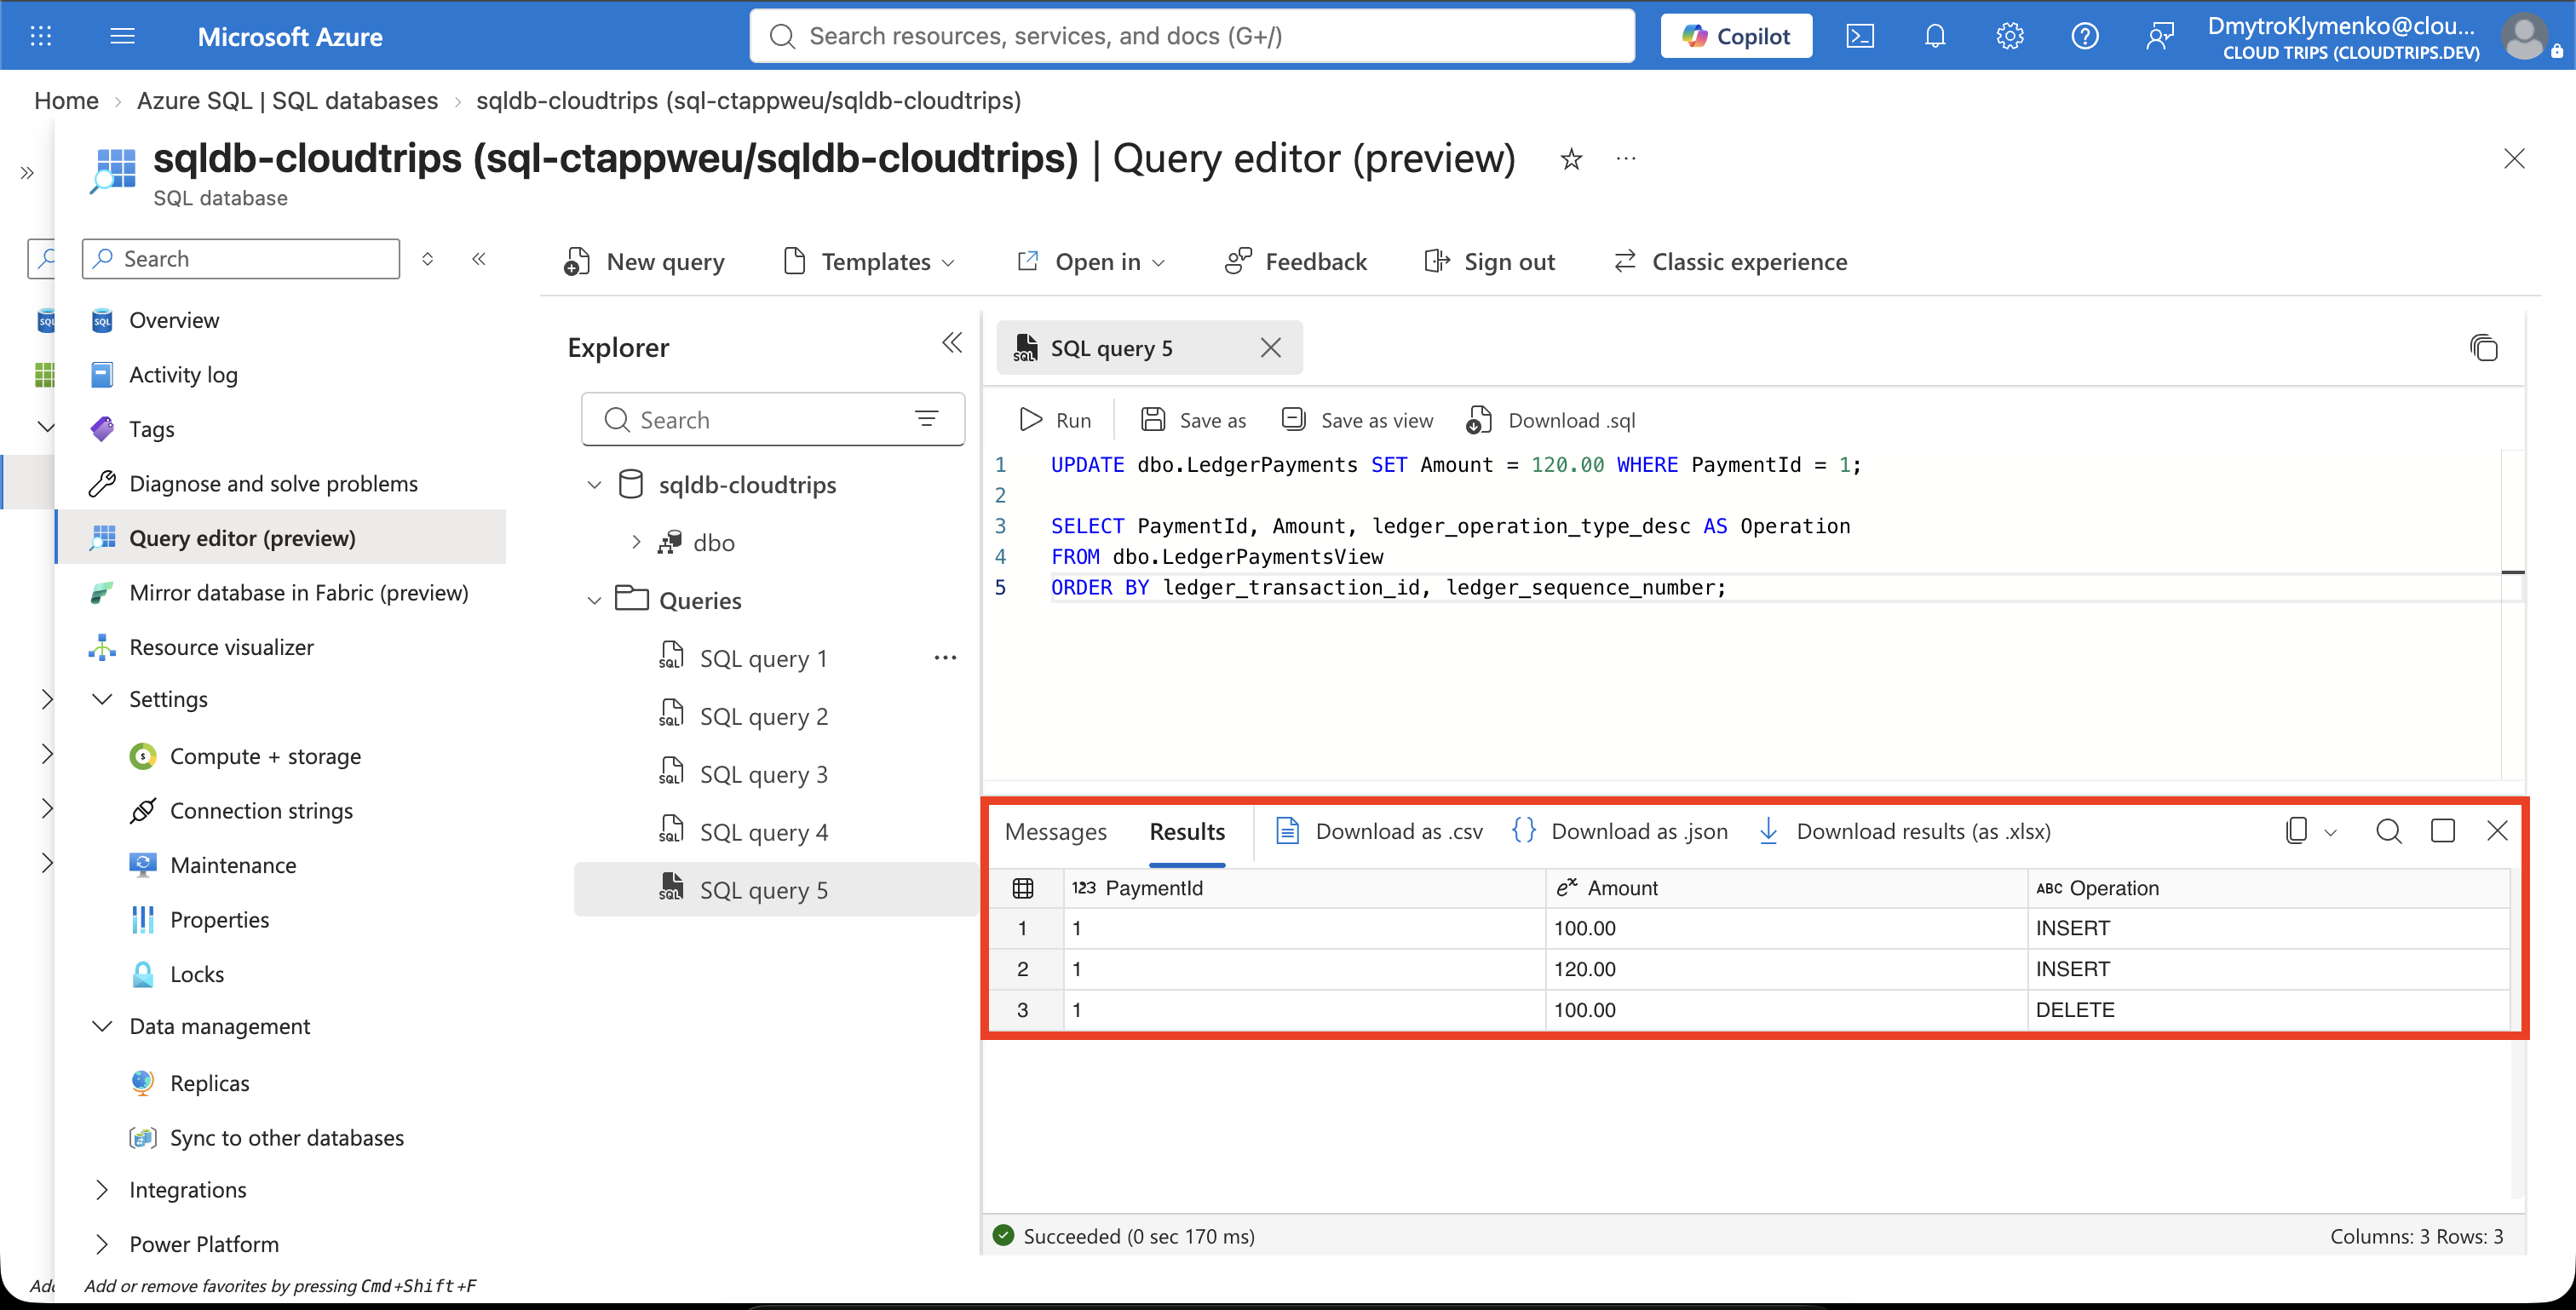
Task: Sign out of the query editor
Action: click(1490, 262)
